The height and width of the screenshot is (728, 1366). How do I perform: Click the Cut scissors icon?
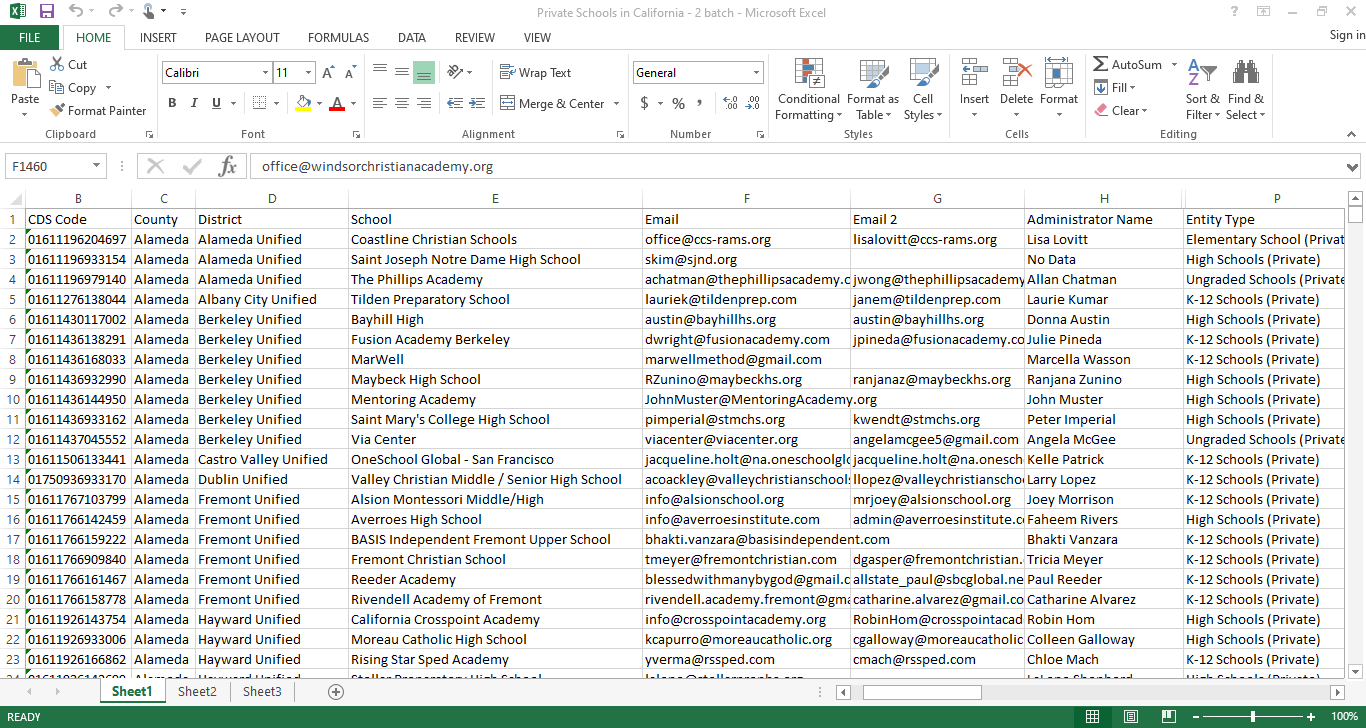pos(57,65)
